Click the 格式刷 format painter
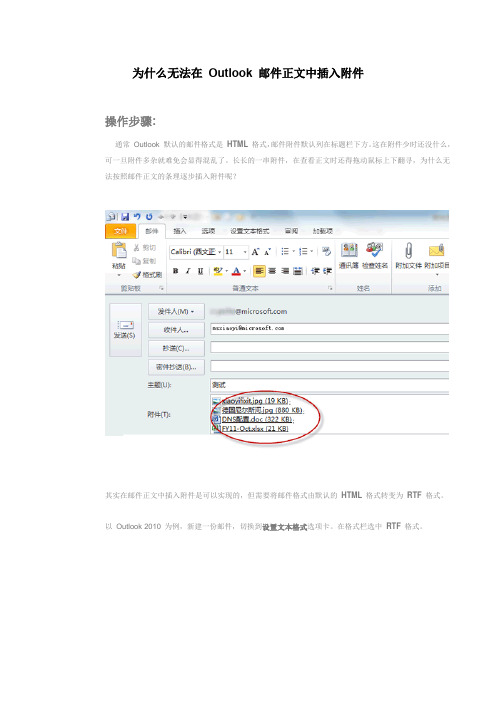 tap(147, 274)
